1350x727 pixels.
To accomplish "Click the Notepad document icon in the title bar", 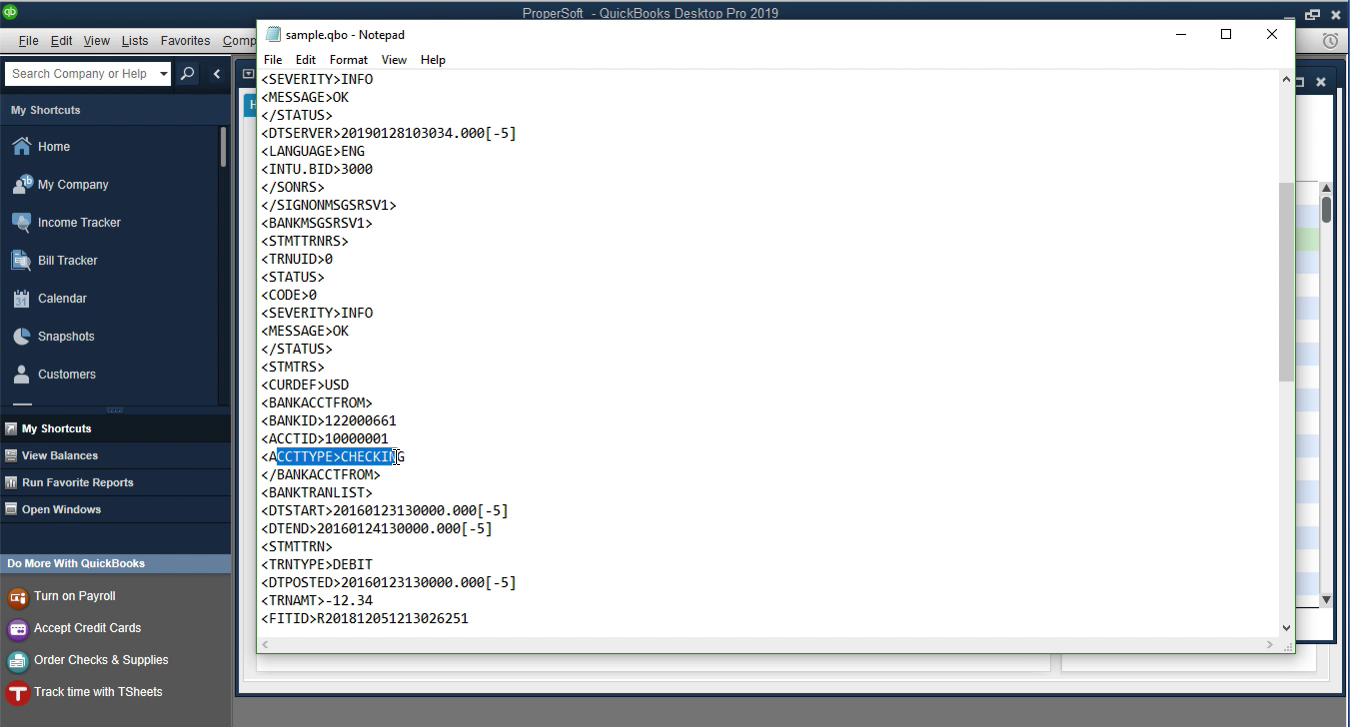I will [x=273, y=34].
